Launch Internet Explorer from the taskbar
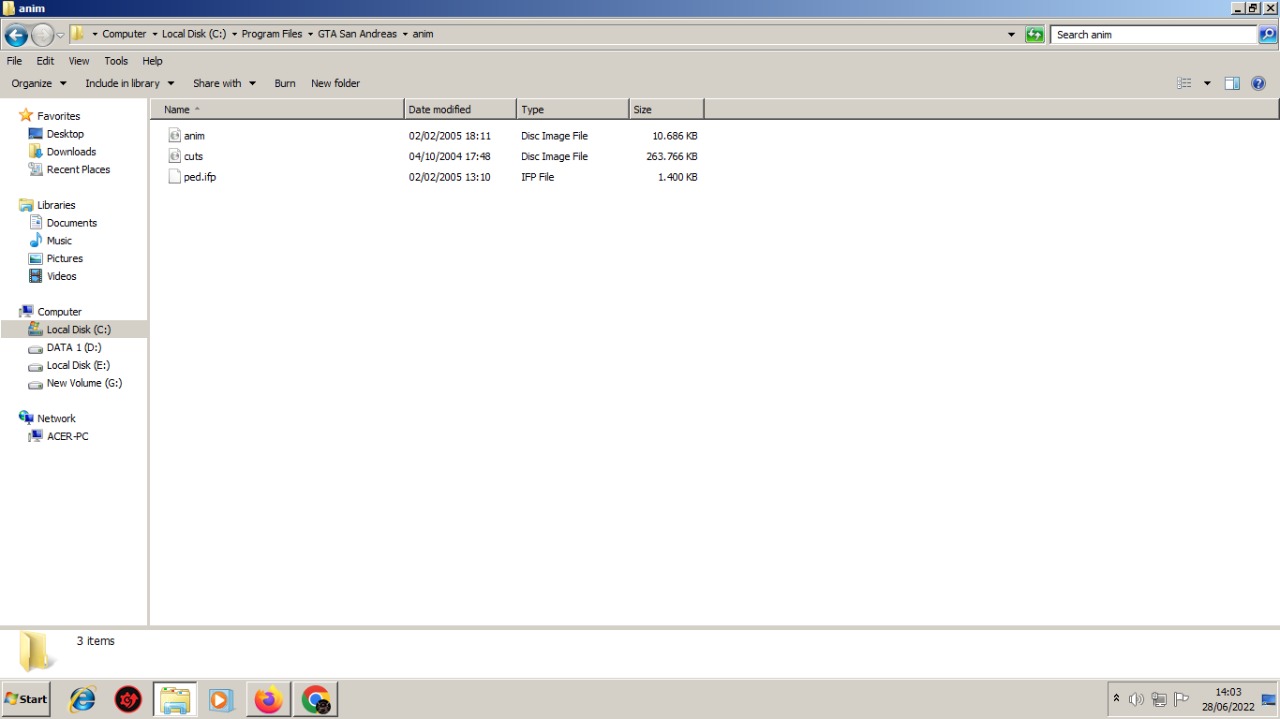 (x=82, y=699)
